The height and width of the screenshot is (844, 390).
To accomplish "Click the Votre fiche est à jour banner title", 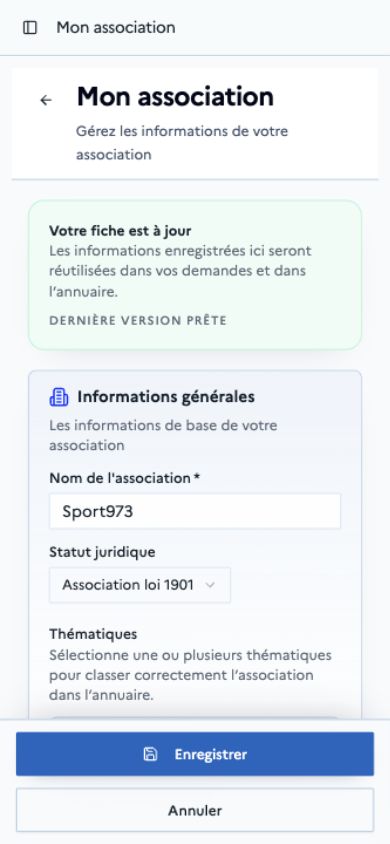I will [120, 231].
